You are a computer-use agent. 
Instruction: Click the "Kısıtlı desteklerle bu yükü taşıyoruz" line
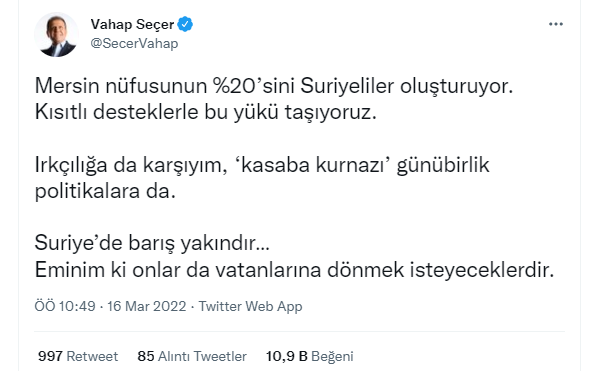(x=205, y=112)
